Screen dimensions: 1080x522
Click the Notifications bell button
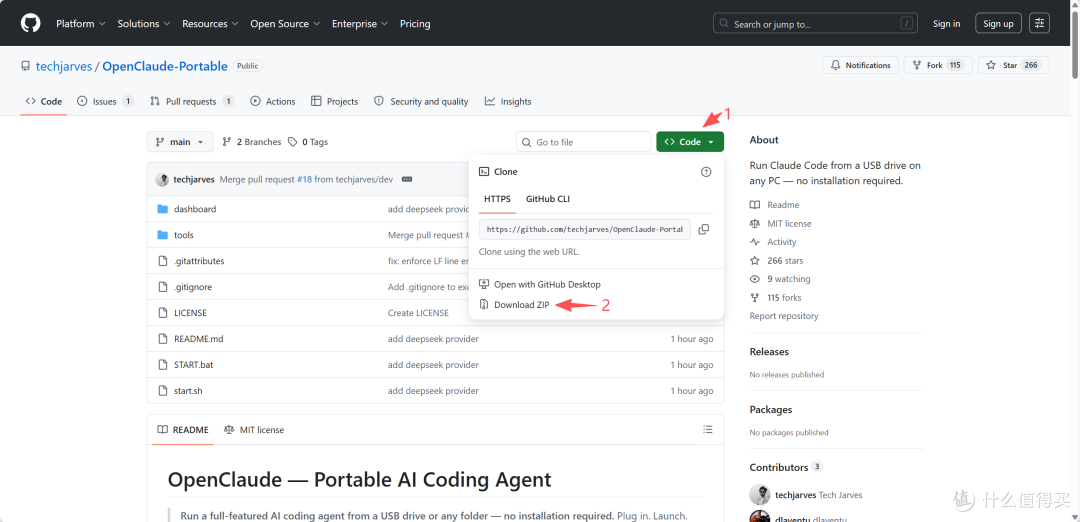pyautogui.click(x=860, y=65)
